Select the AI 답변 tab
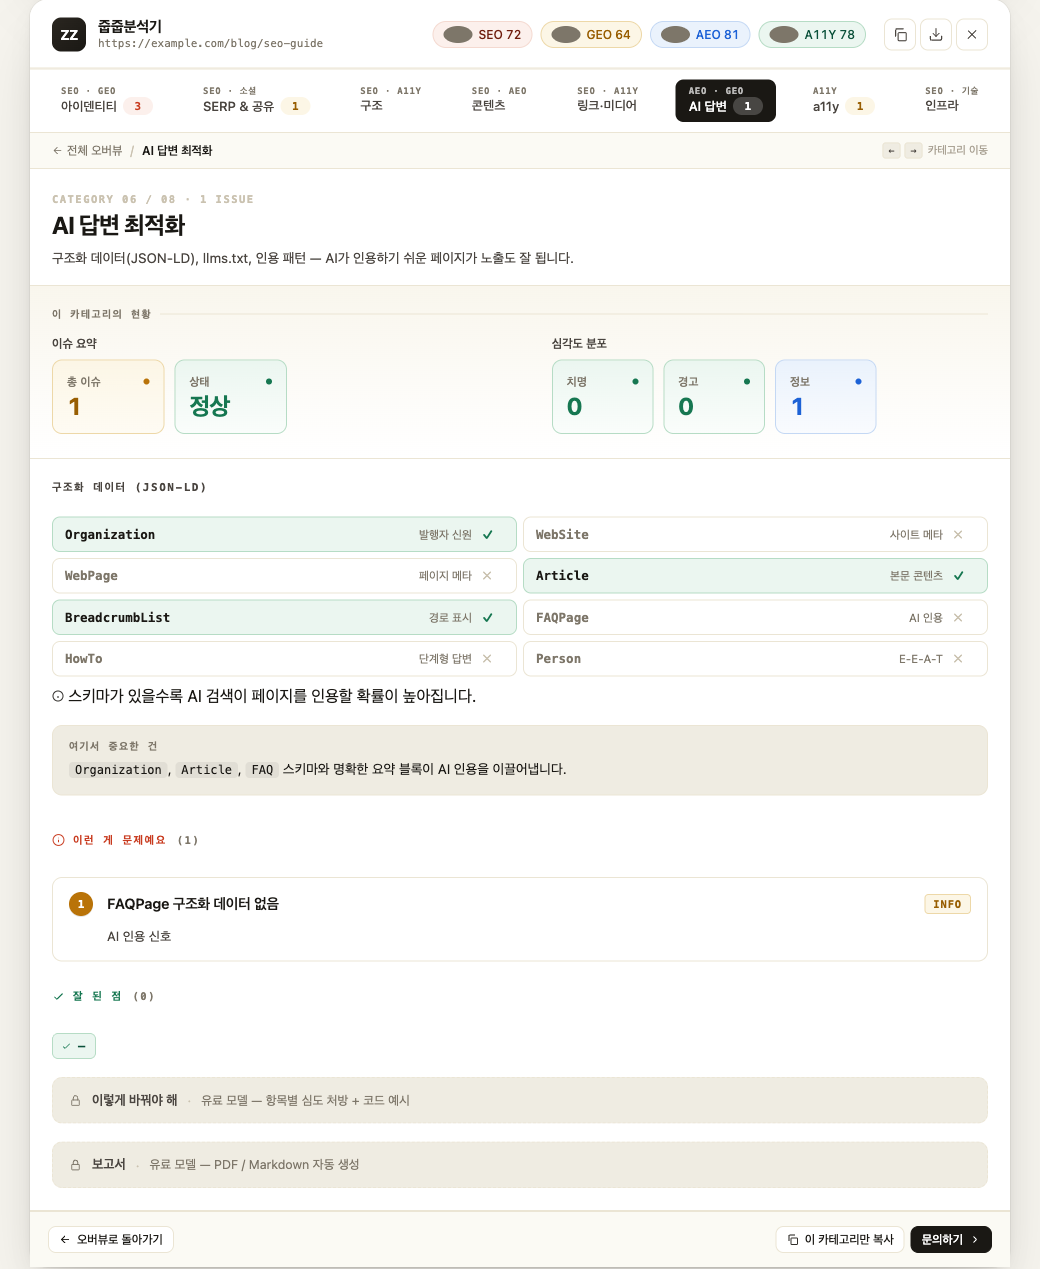Image resolution: width=1040 pixels, height=1269 pixels. coord(725,100)
